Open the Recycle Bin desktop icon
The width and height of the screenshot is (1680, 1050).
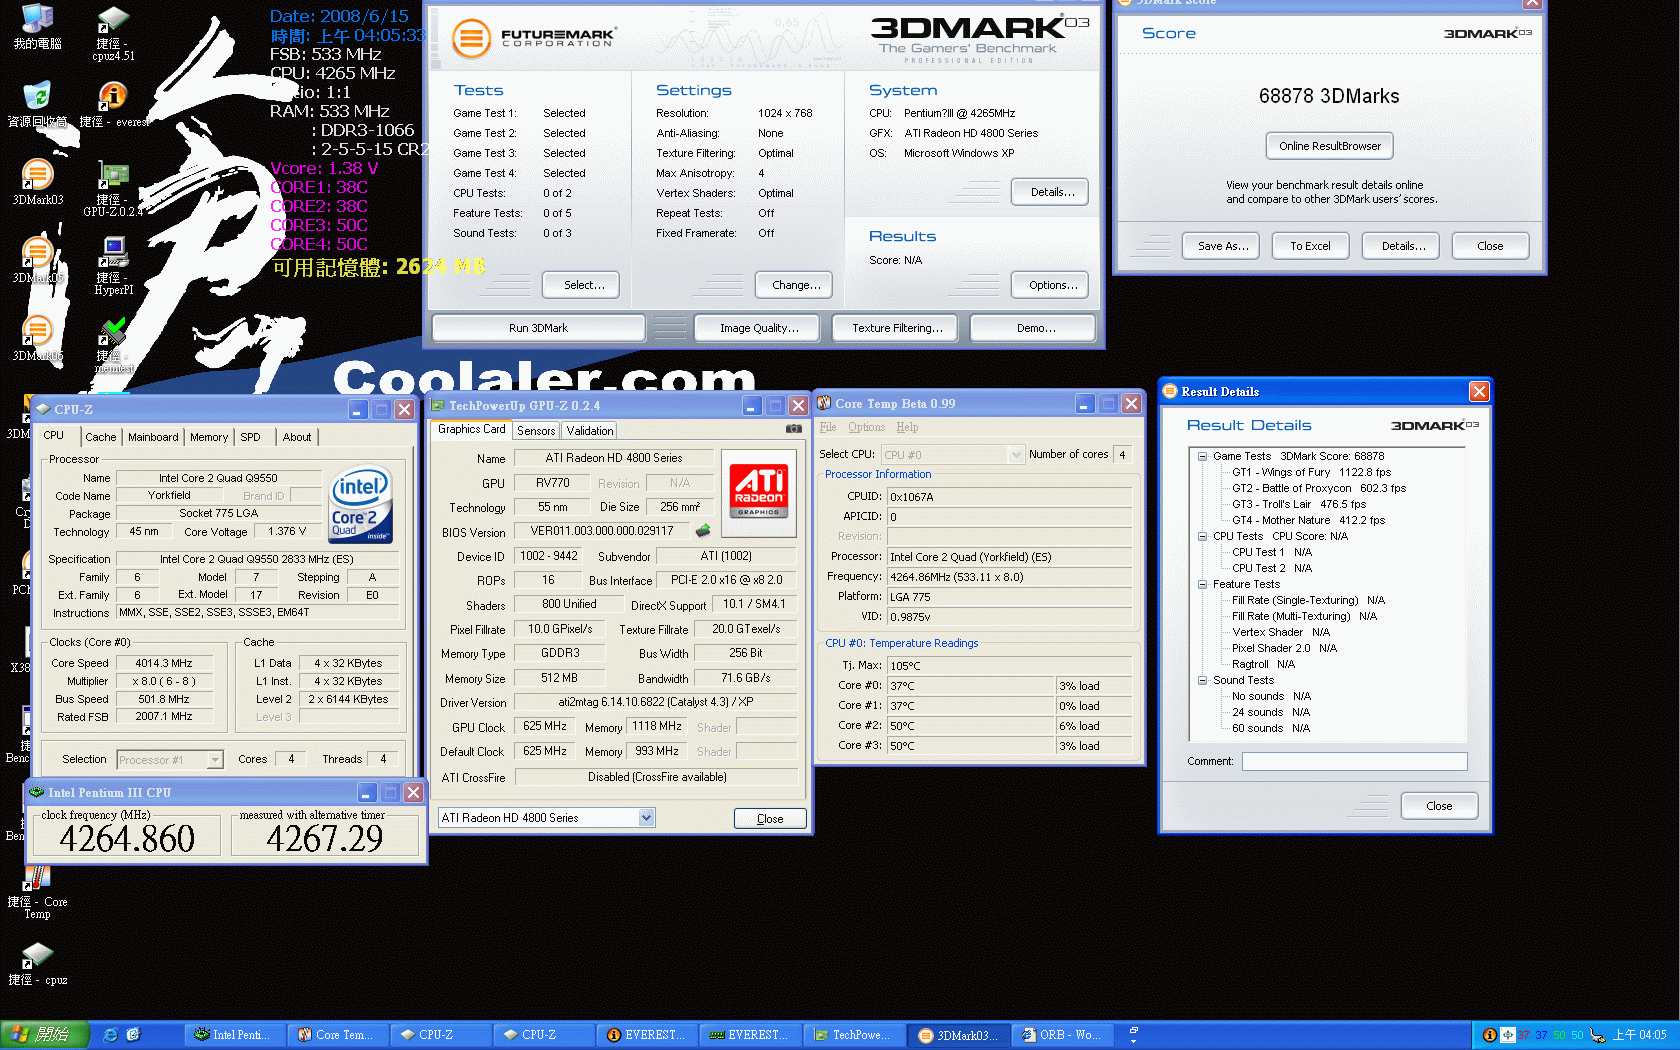[x=37, y=105]
